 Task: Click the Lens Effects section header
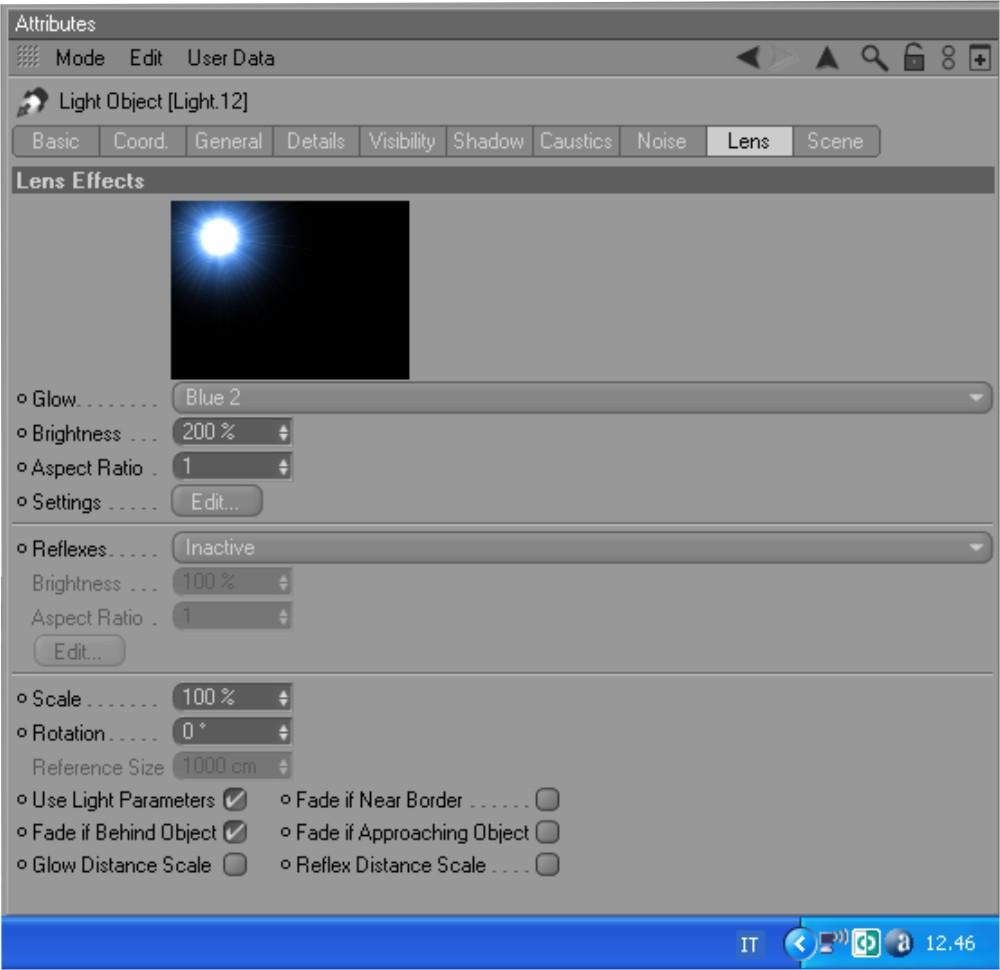pos(503,180)
